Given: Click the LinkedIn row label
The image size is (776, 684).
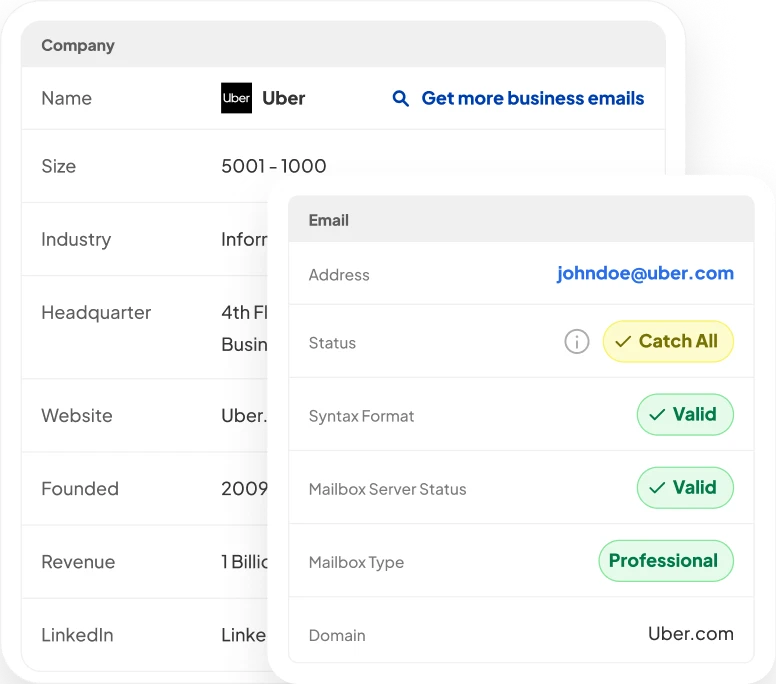Looking at the screenshot, I should (x=77, y=635).
